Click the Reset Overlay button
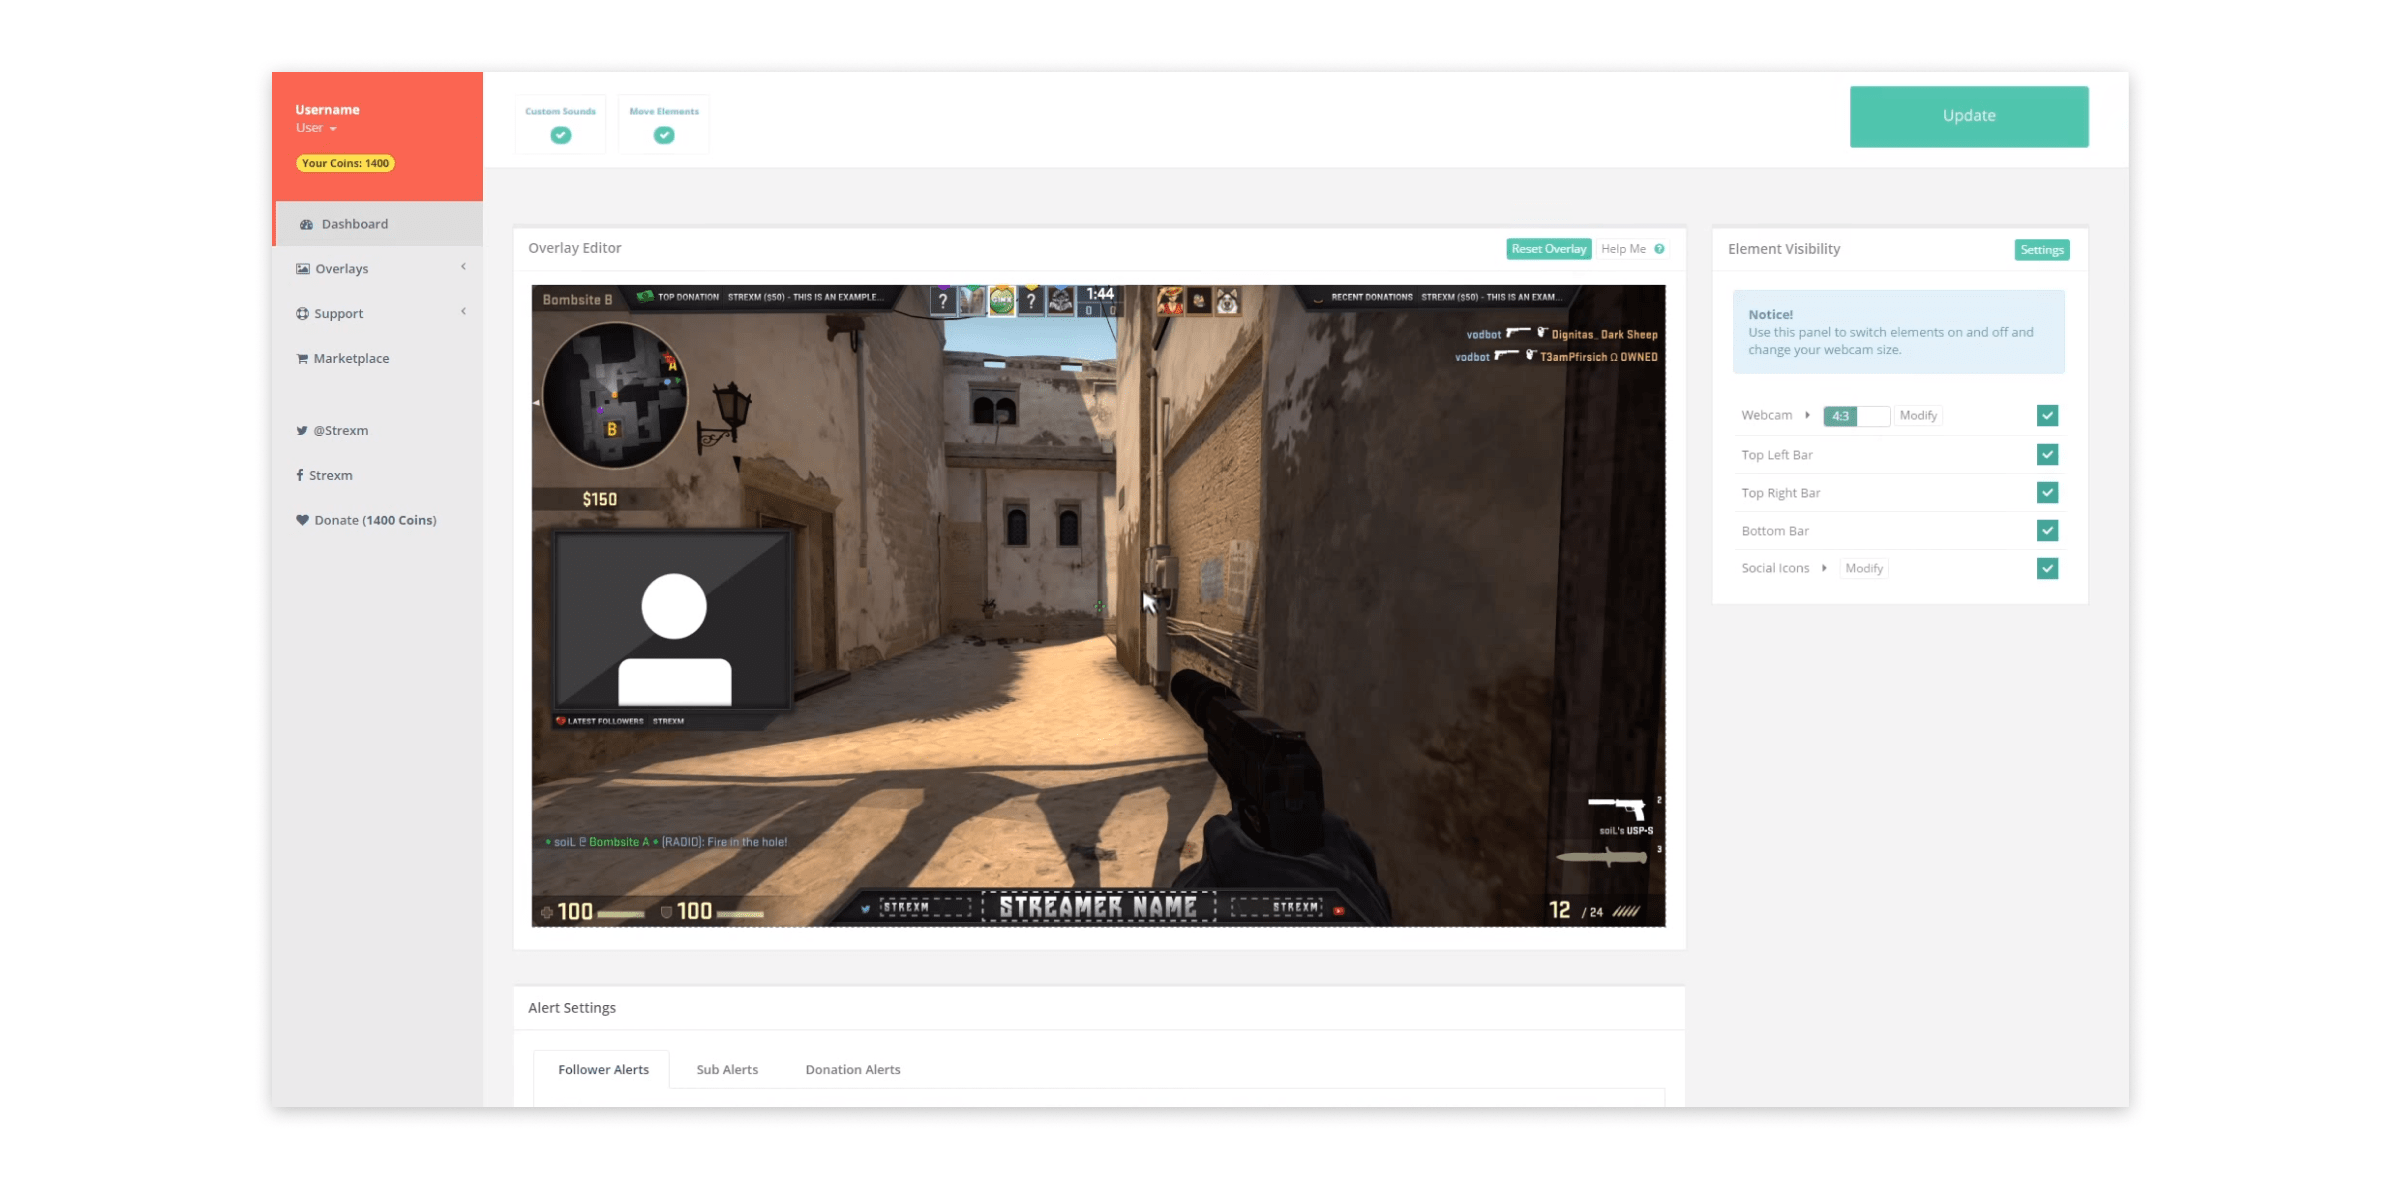Image resolution: width=2400 pixels, height=1180 pixels. point(1549,249)
